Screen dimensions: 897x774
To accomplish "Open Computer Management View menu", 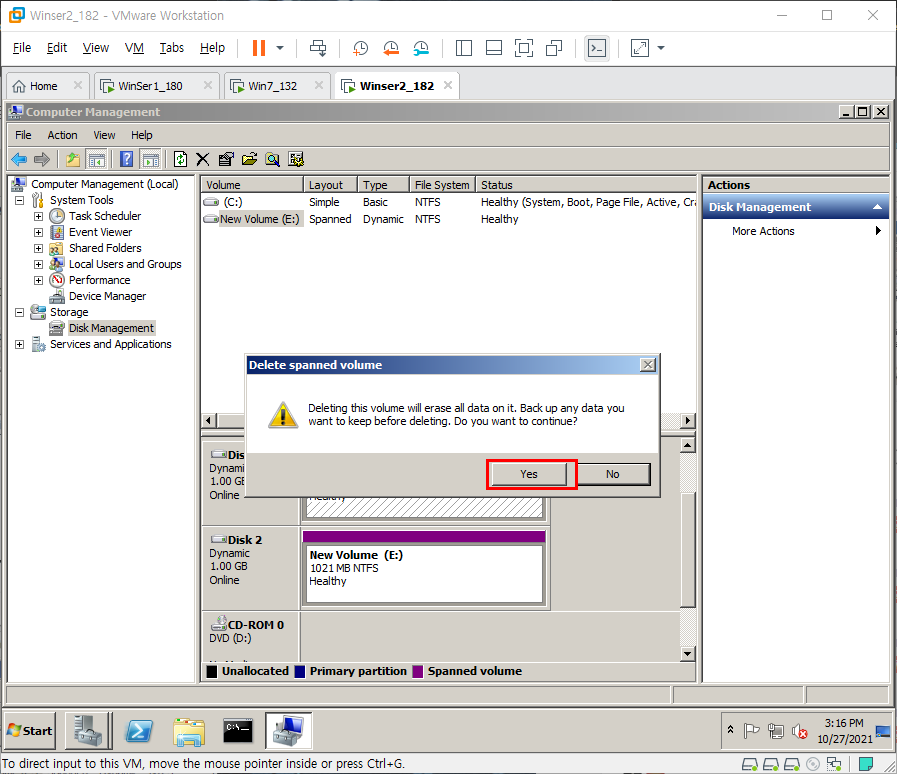I will pyautogui.click(x=104, y=135).
